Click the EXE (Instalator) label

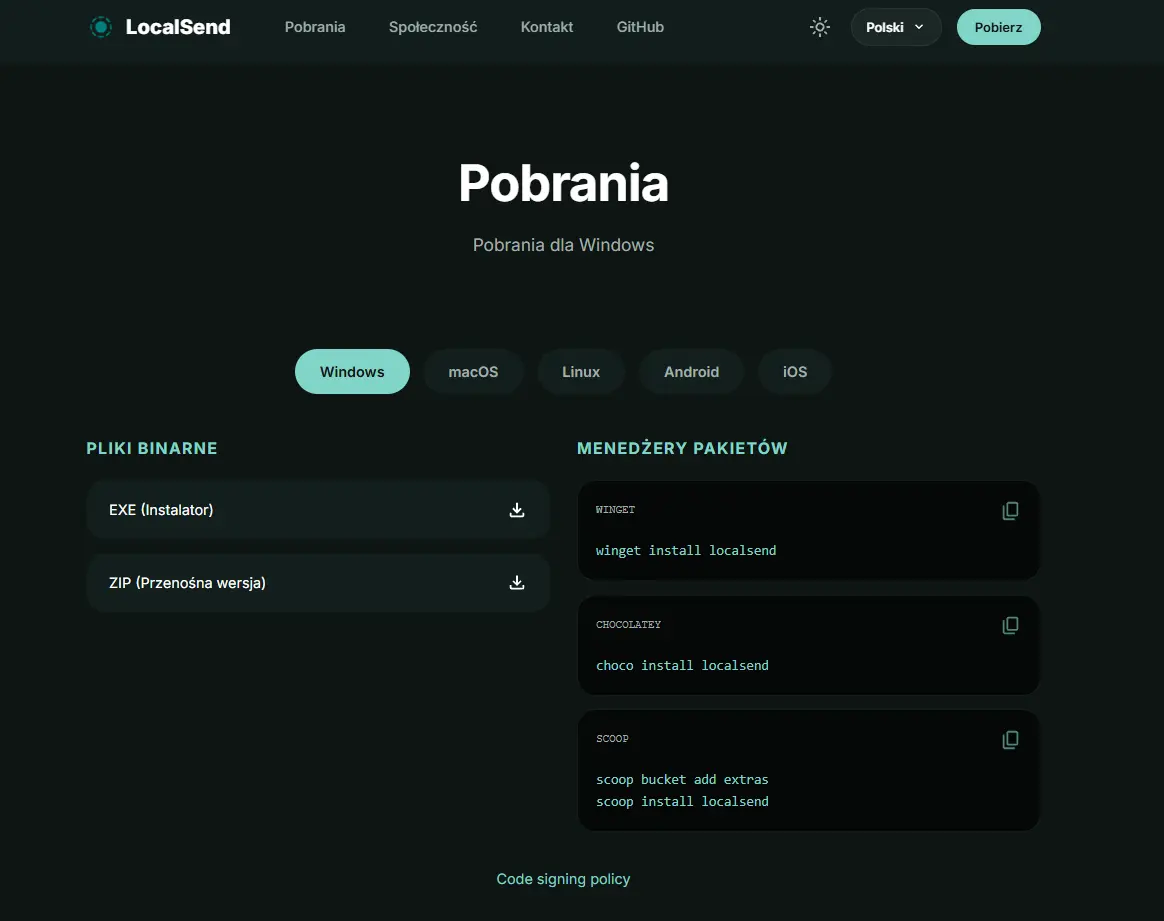161,510
